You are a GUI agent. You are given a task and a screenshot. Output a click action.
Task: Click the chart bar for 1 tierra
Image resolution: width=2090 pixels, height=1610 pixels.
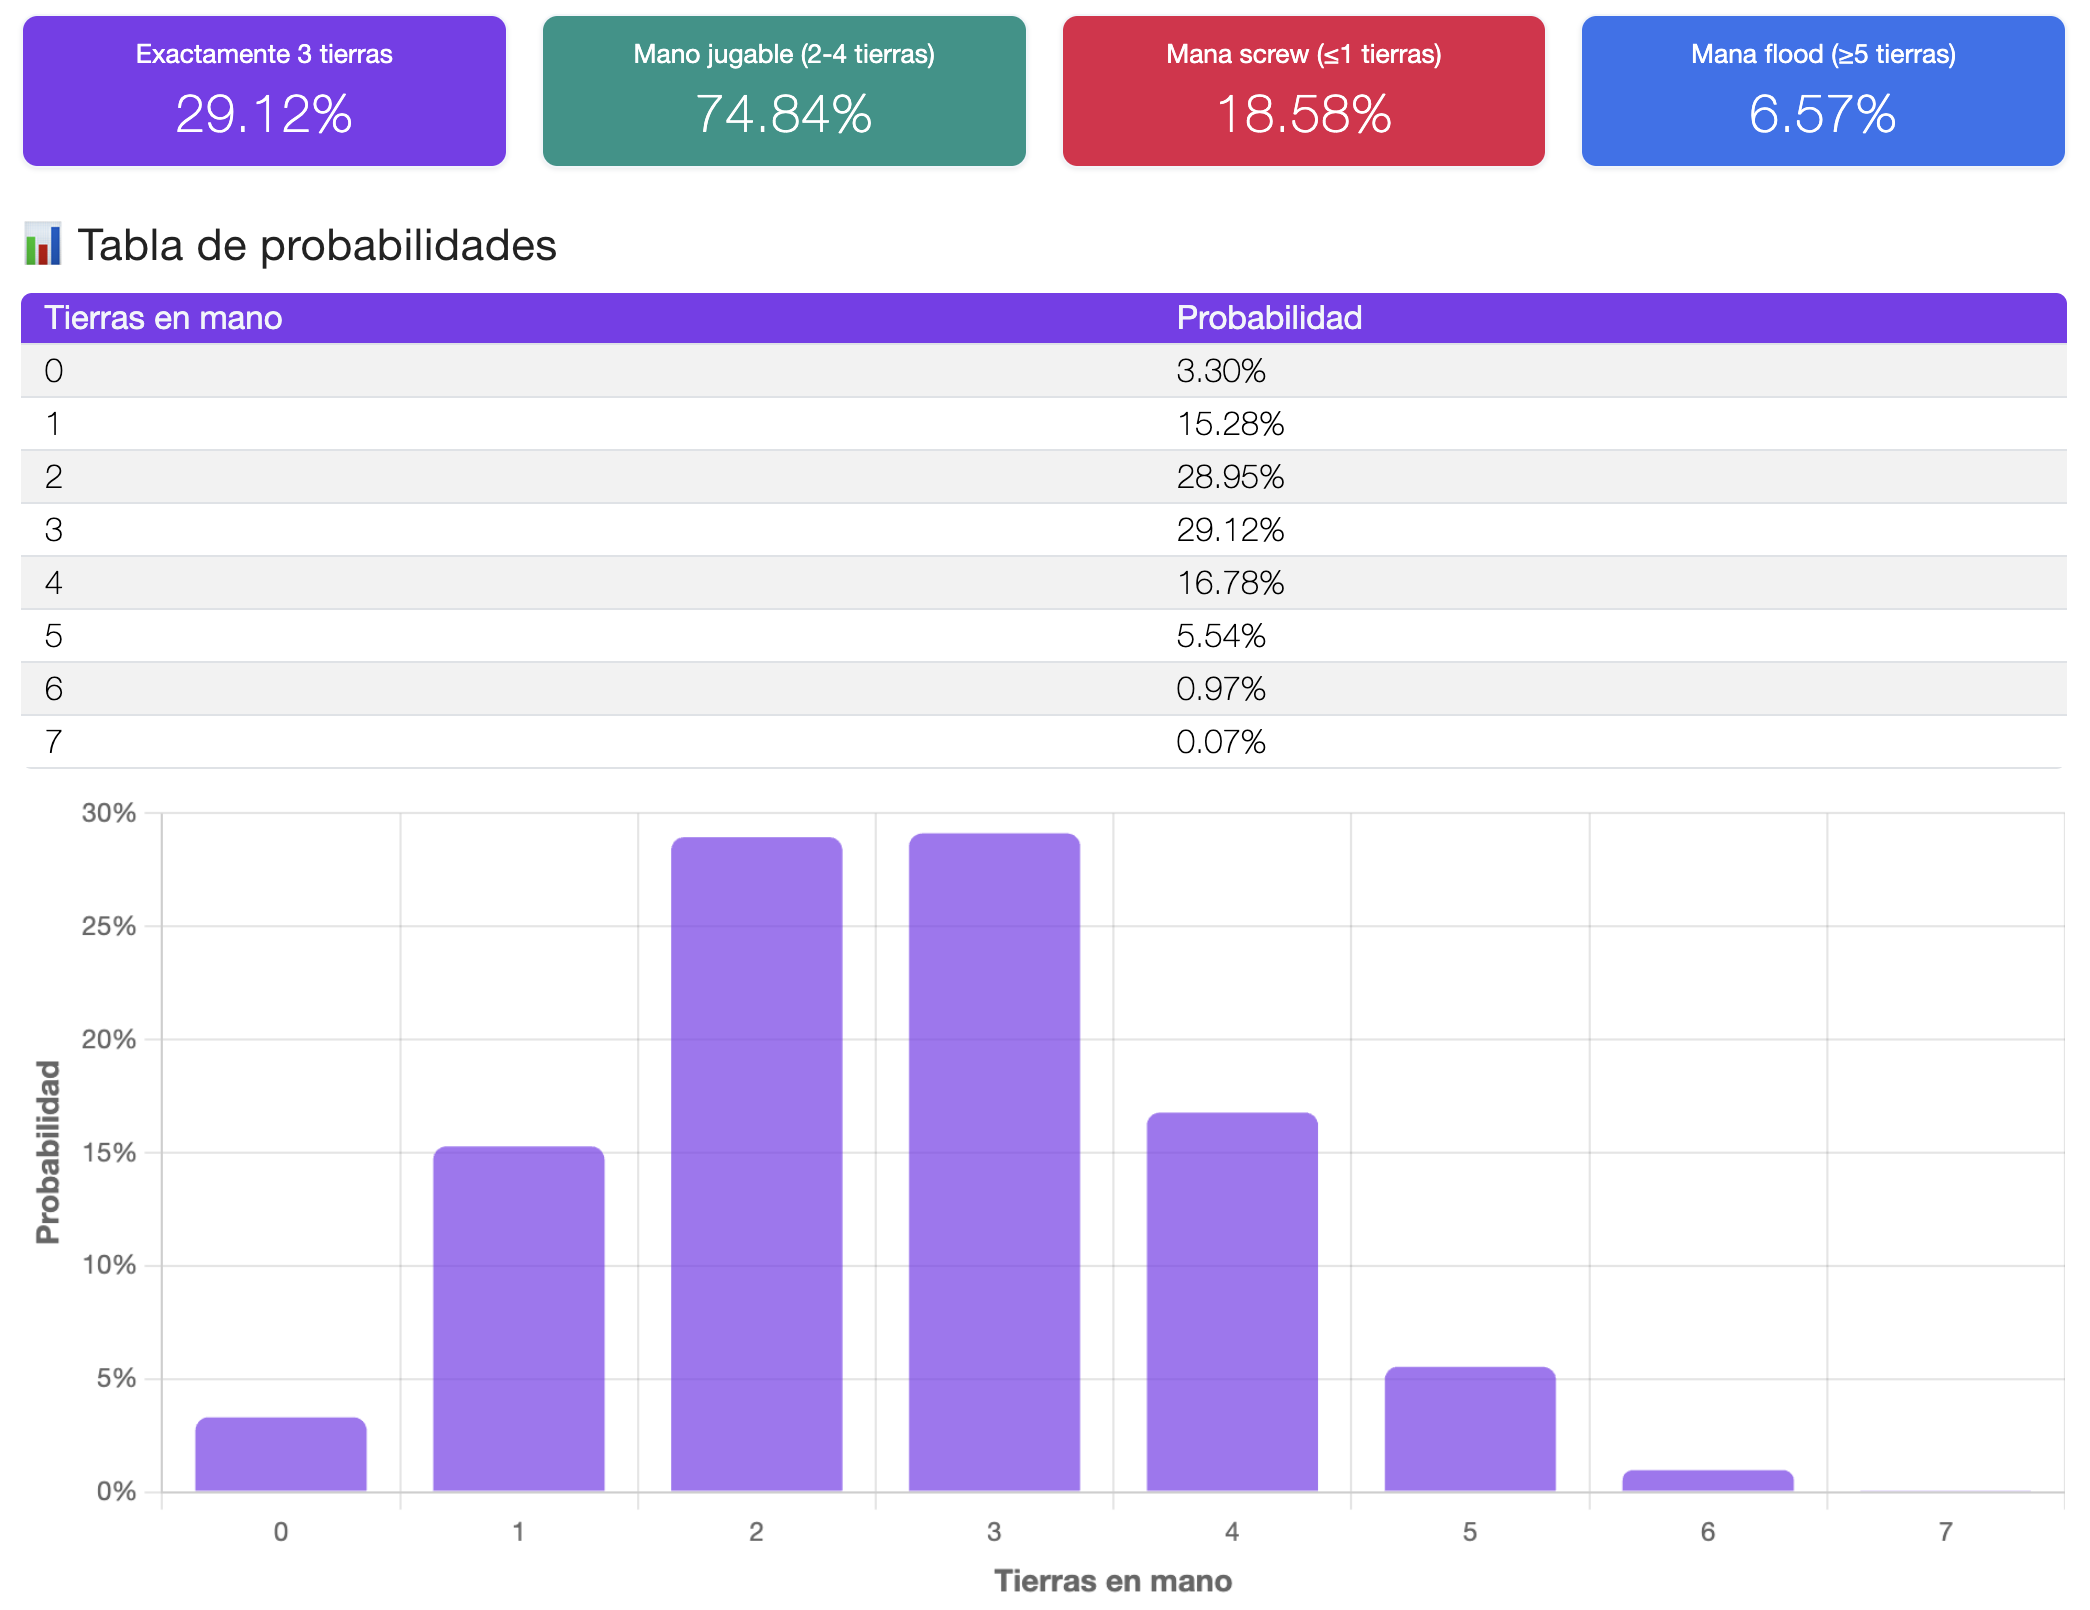coord(518,1320)
